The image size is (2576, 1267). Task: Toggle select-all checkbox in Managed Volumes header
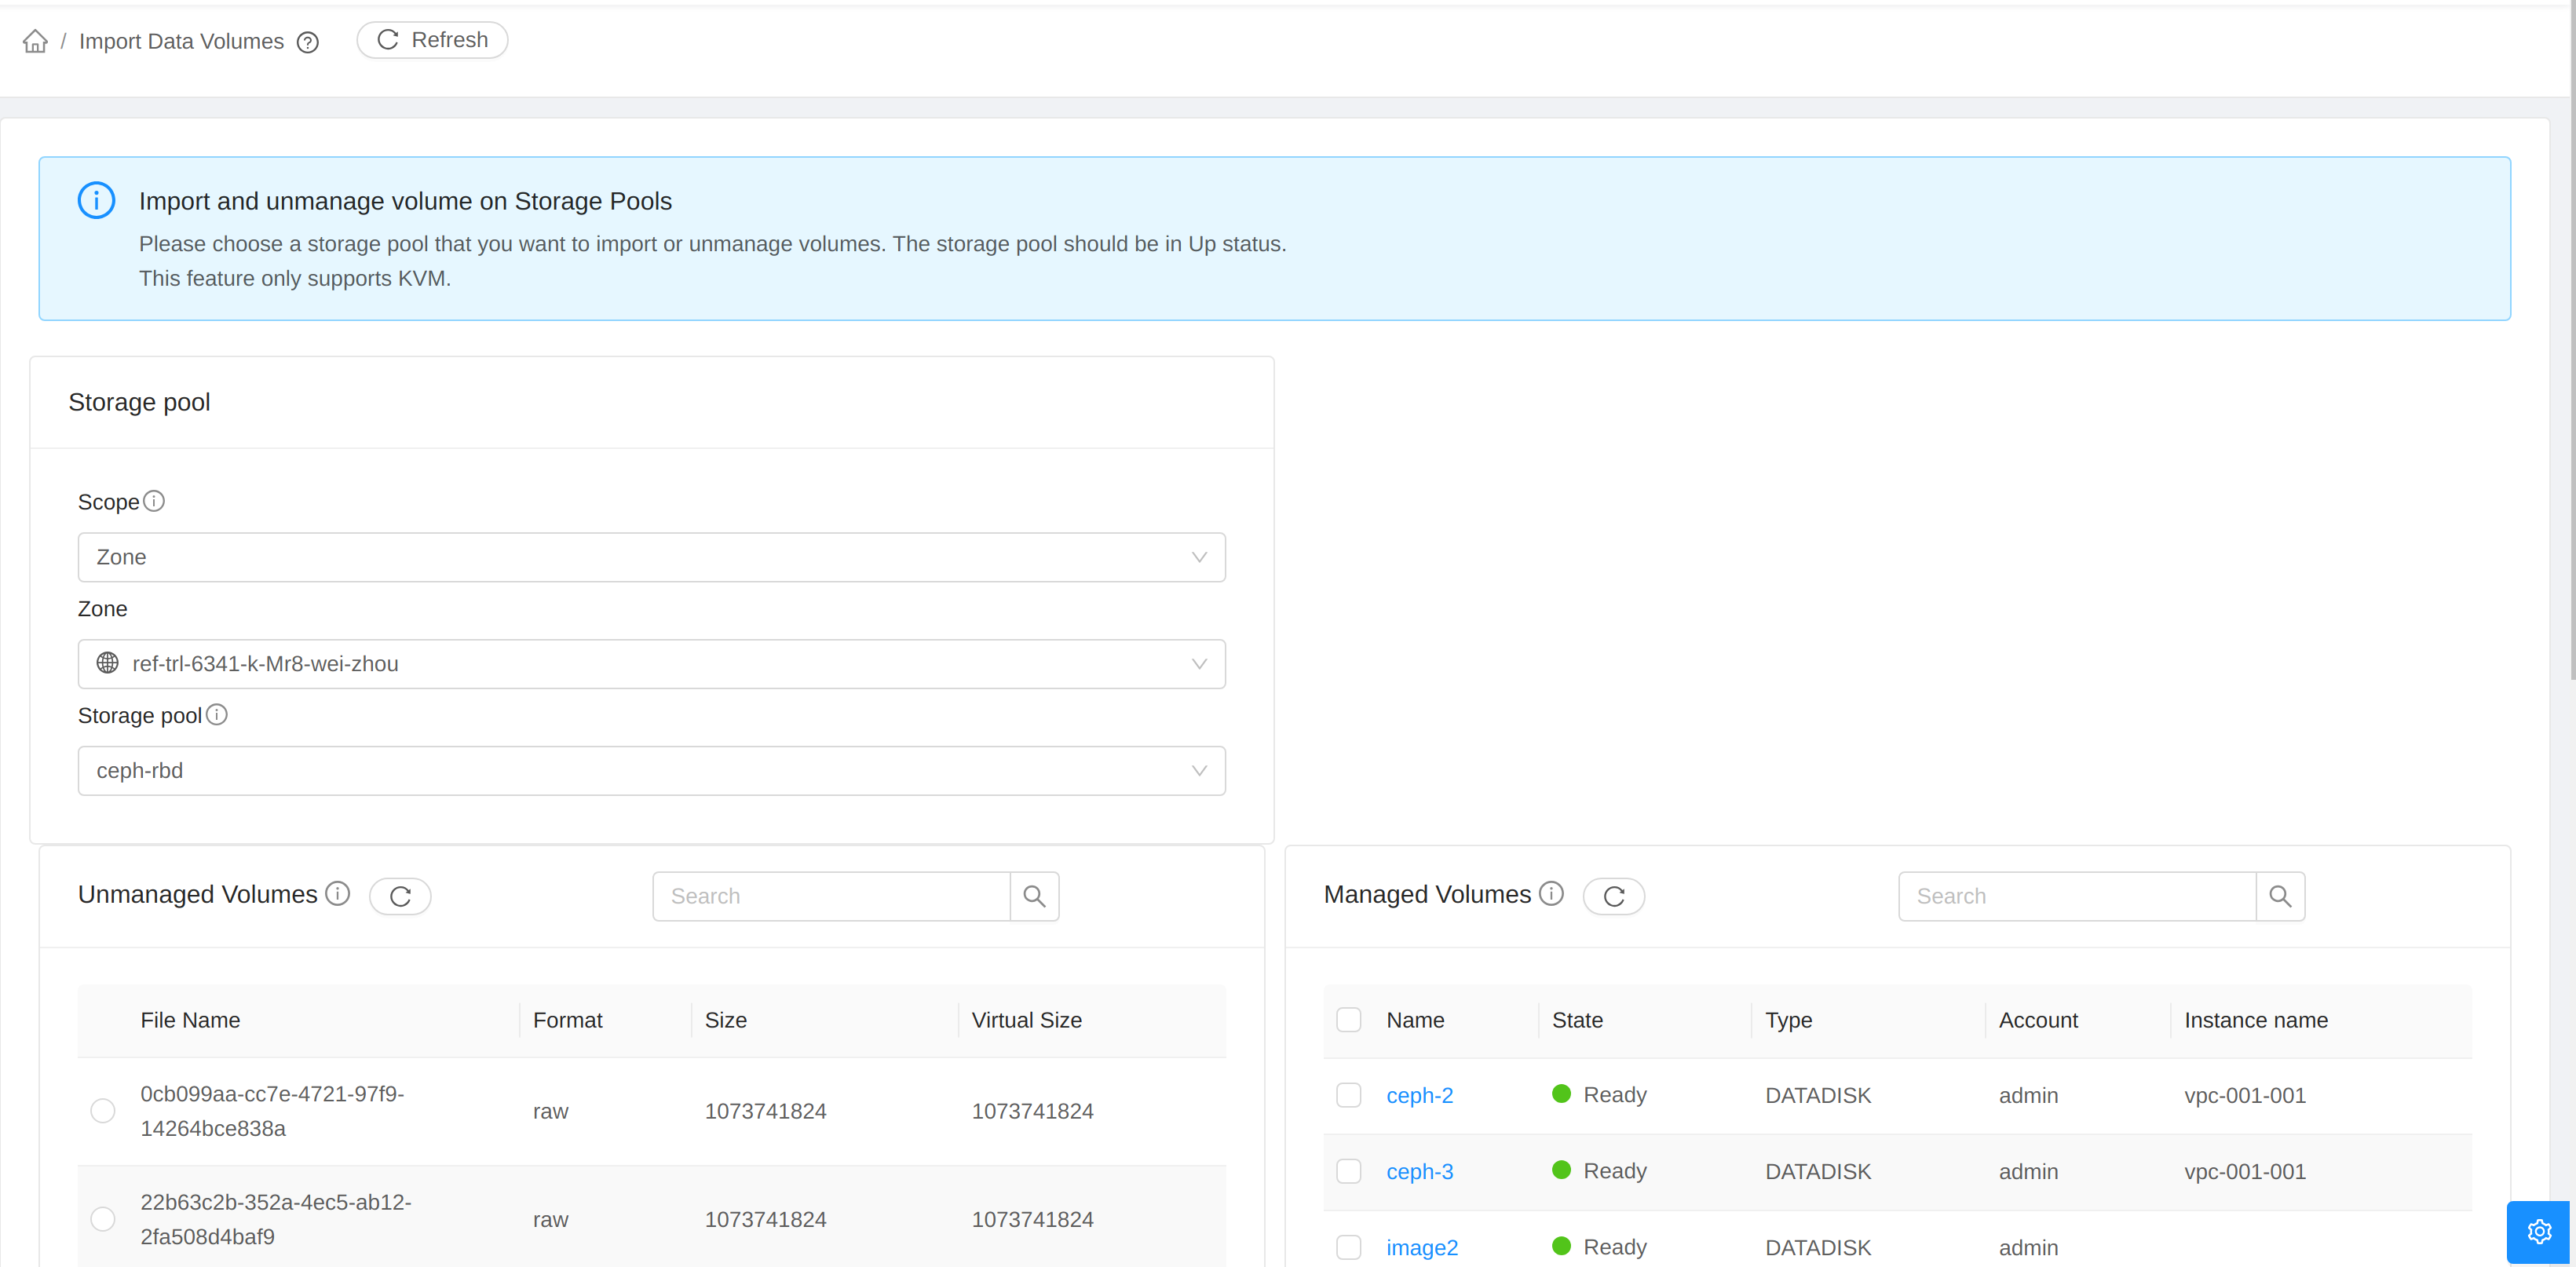[x=1348, y=1020]
